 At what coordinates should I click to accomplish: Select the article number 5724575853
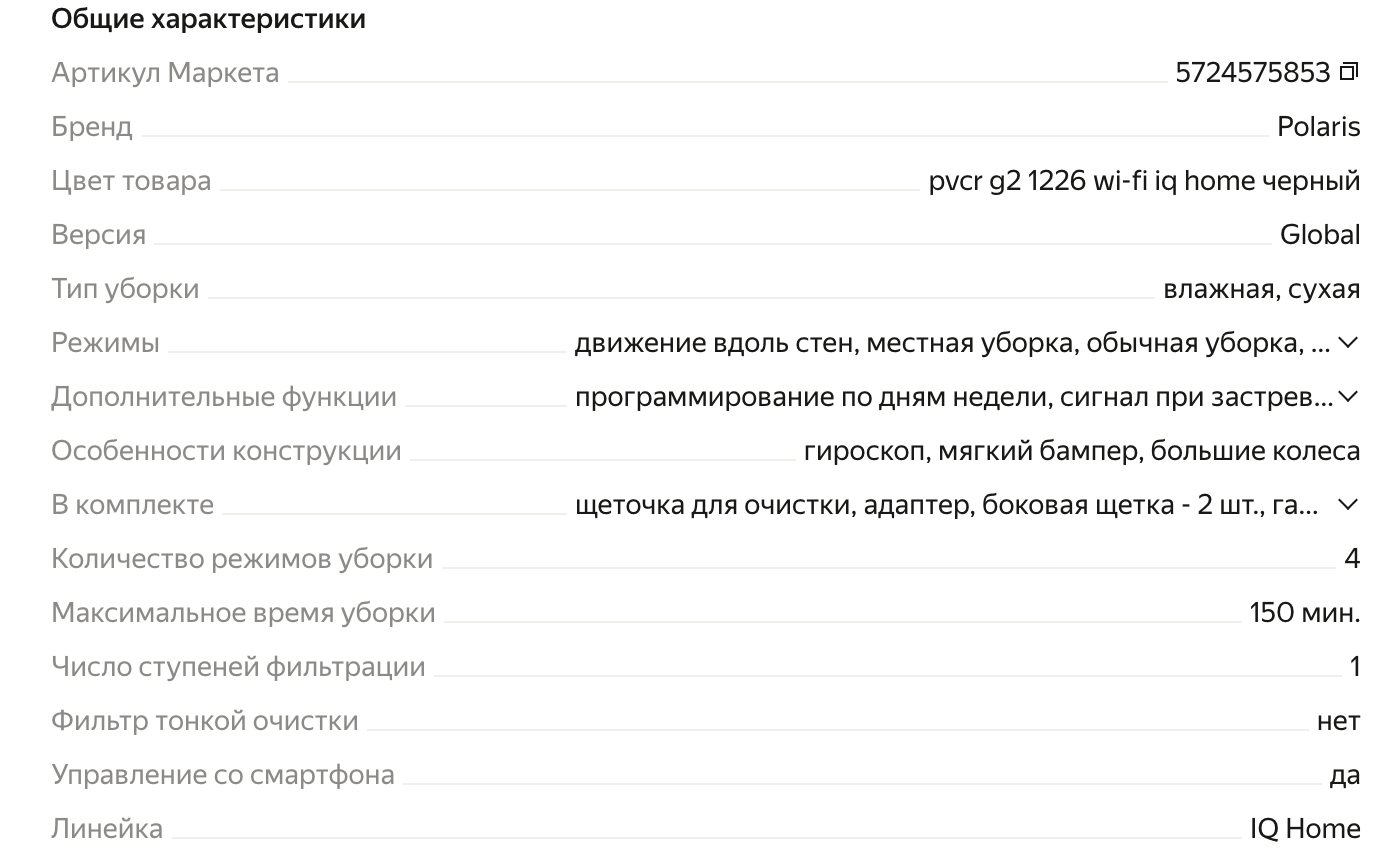1253,73
